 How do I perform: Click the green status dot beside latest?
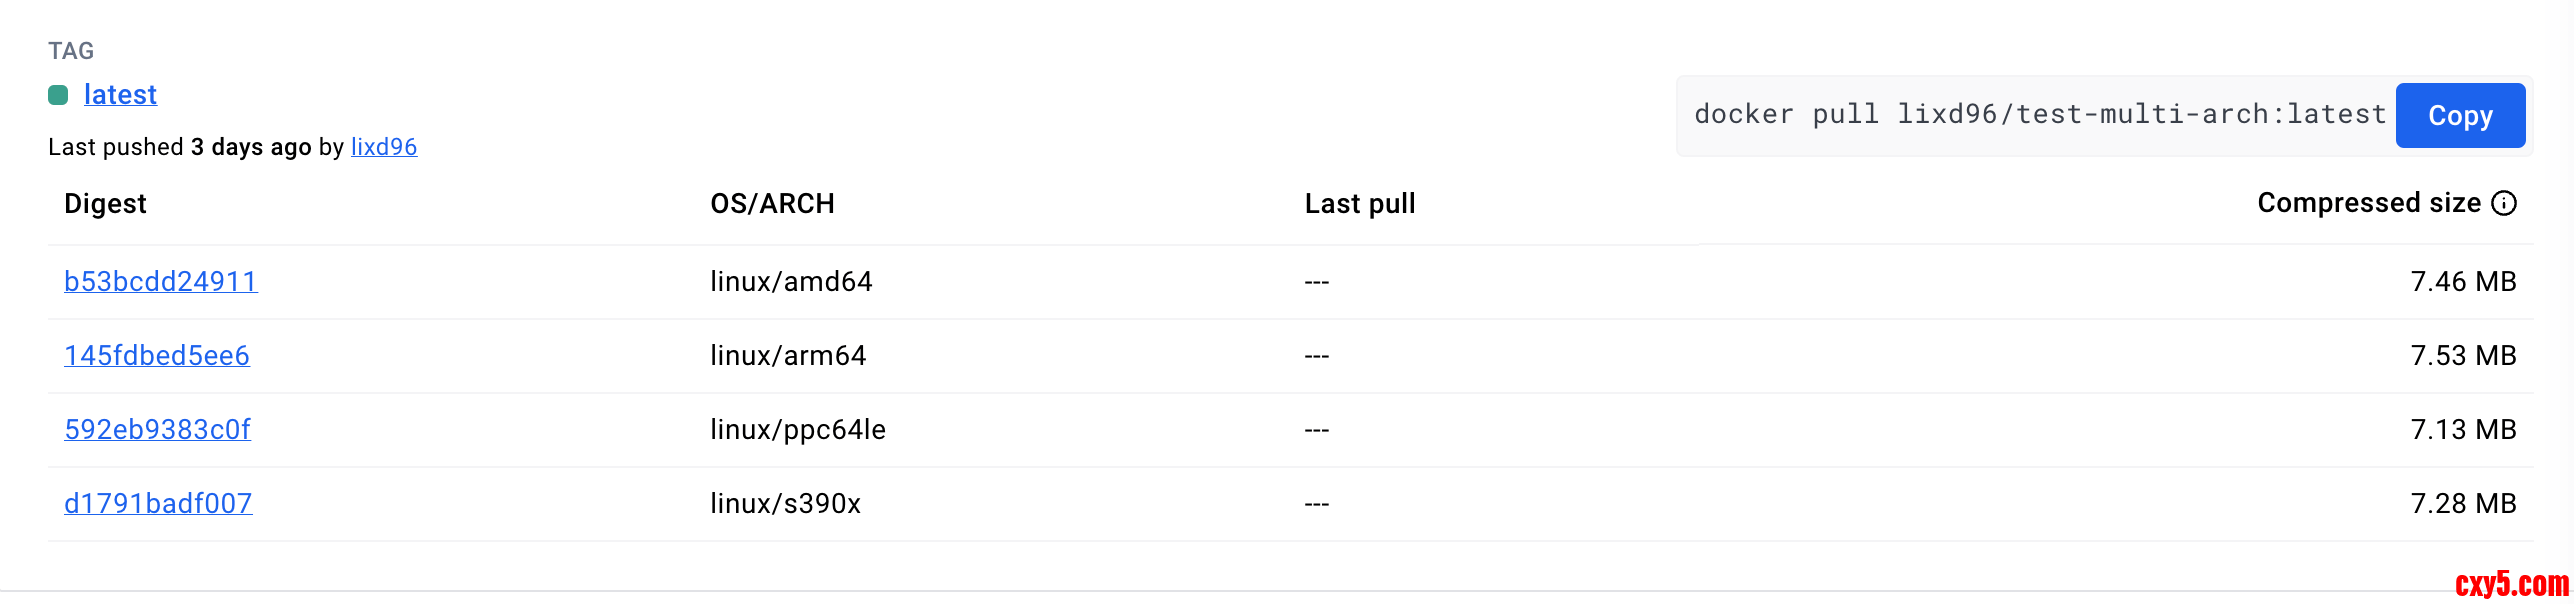[x=58, y=95]
